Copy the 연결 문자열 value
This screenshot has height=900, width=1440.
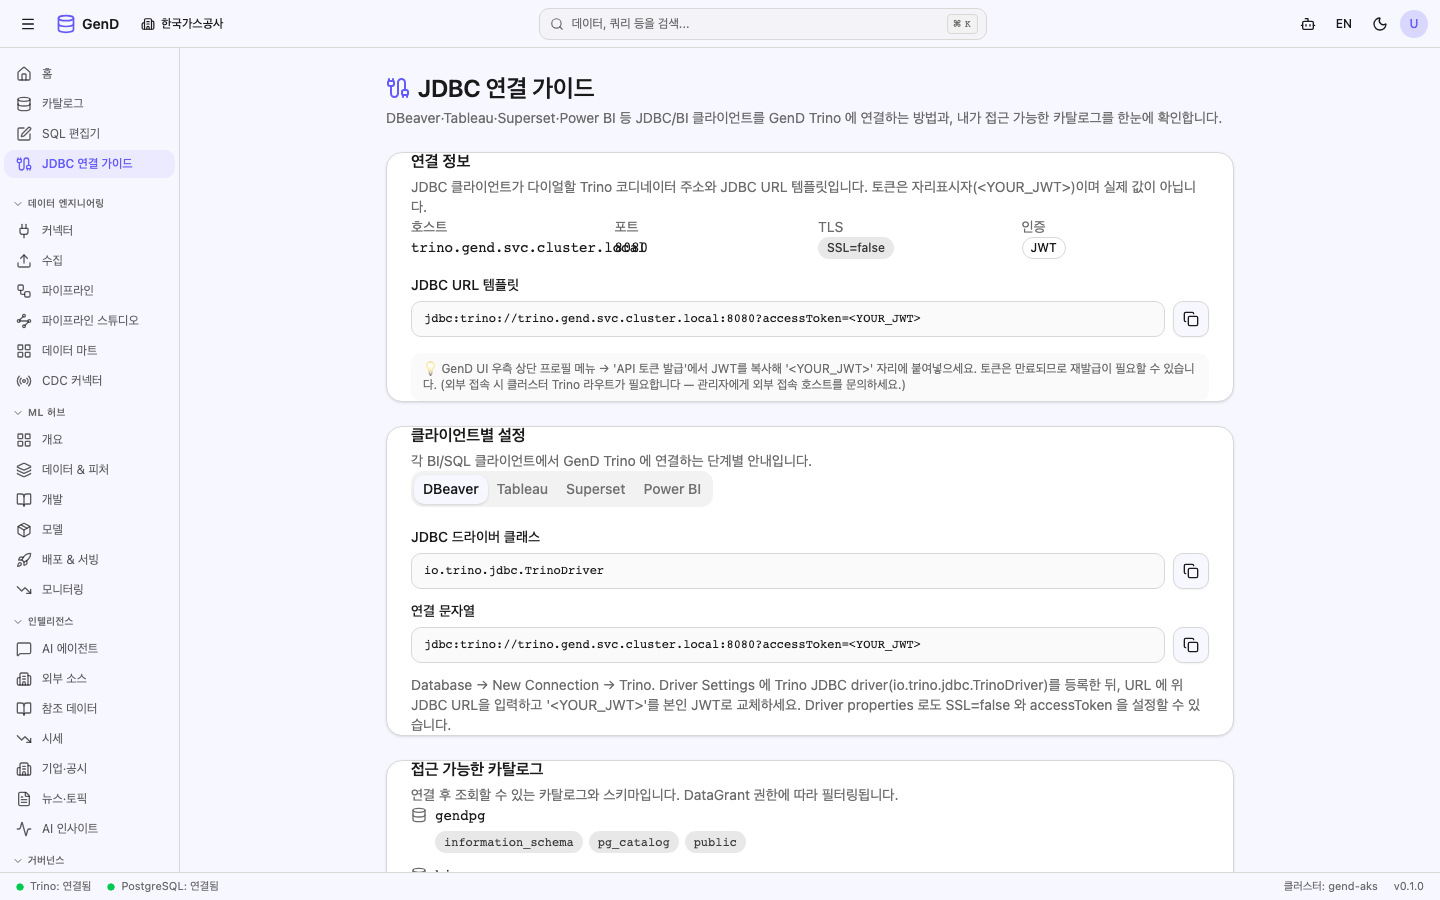tap(1191, 645)
